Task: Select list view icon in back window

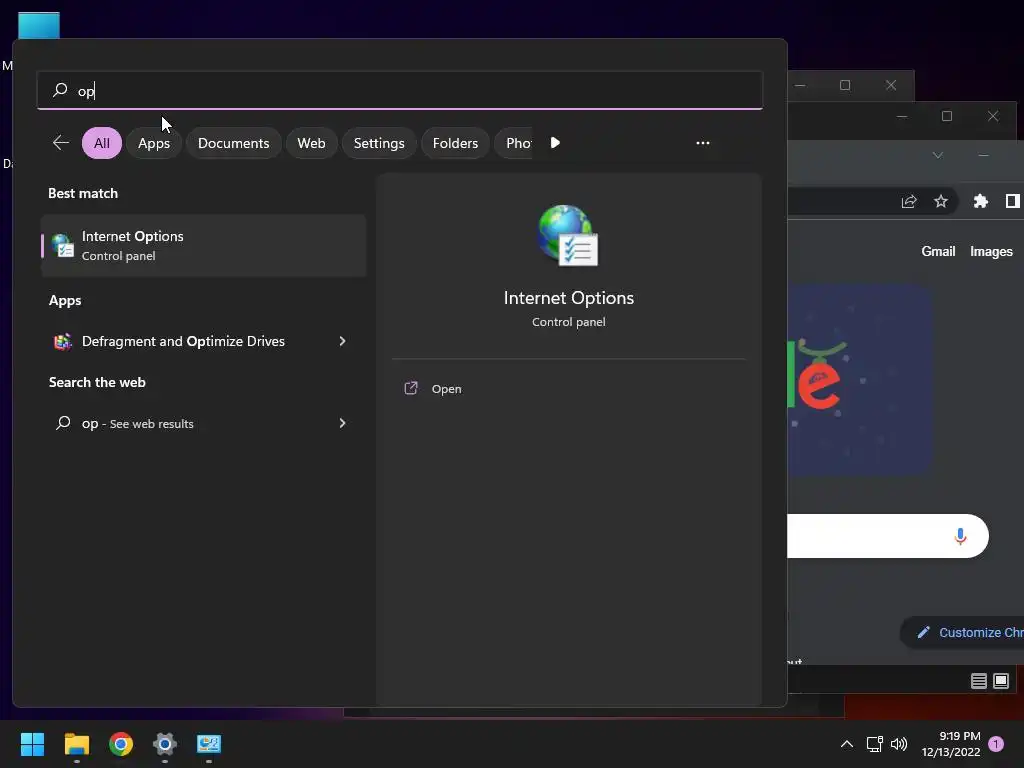Action: (978, 681)
